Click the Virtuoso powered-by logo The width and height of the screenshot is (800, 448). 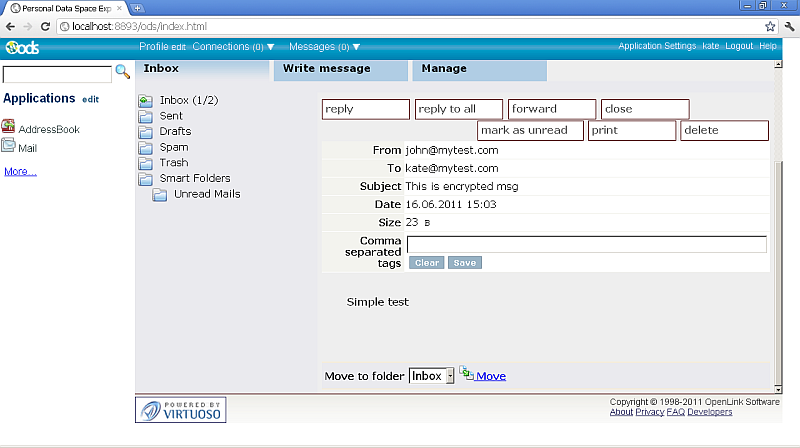[x=181, y=409]
